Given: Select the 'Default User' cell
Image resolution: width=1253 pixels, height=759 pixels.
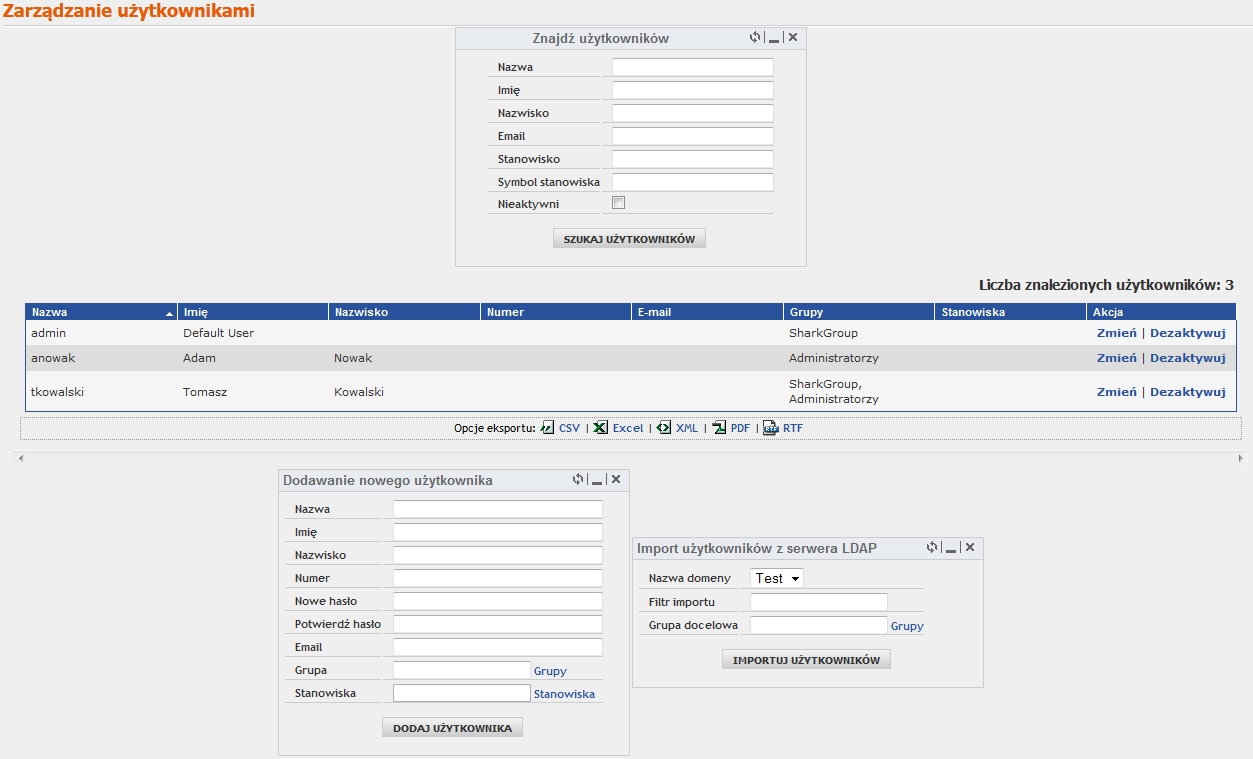Looking at the screenshot, I should (253, 333).
